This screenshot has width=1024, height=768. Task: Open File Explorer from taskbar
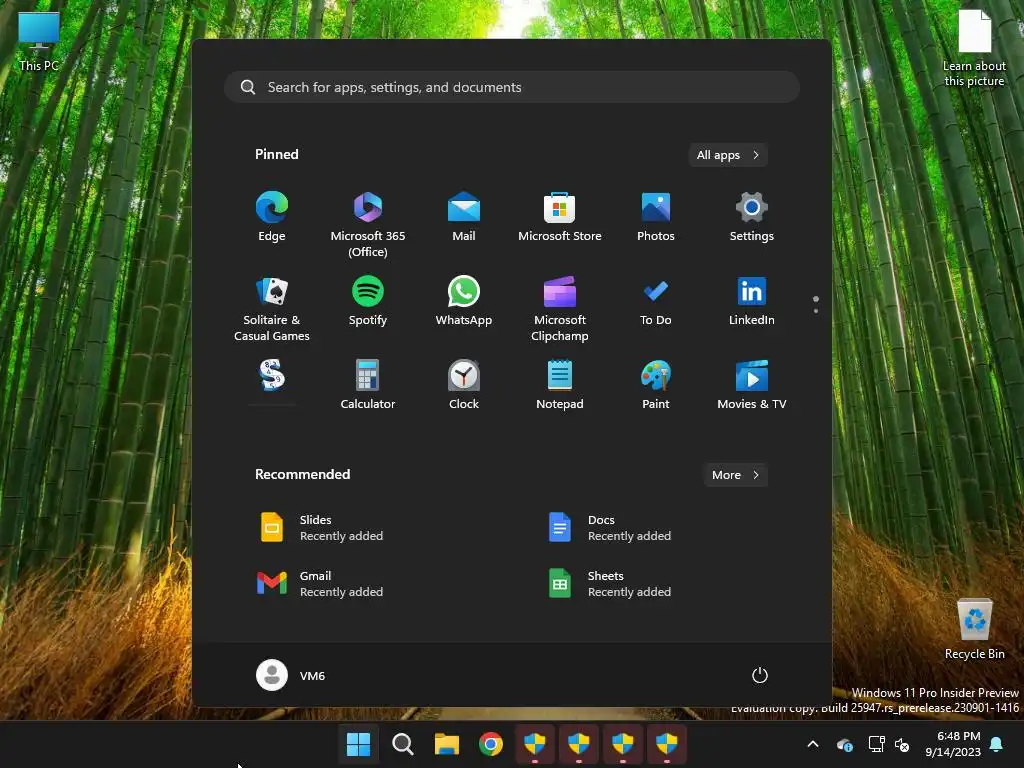pyautogui.click(x=447, y=744)
